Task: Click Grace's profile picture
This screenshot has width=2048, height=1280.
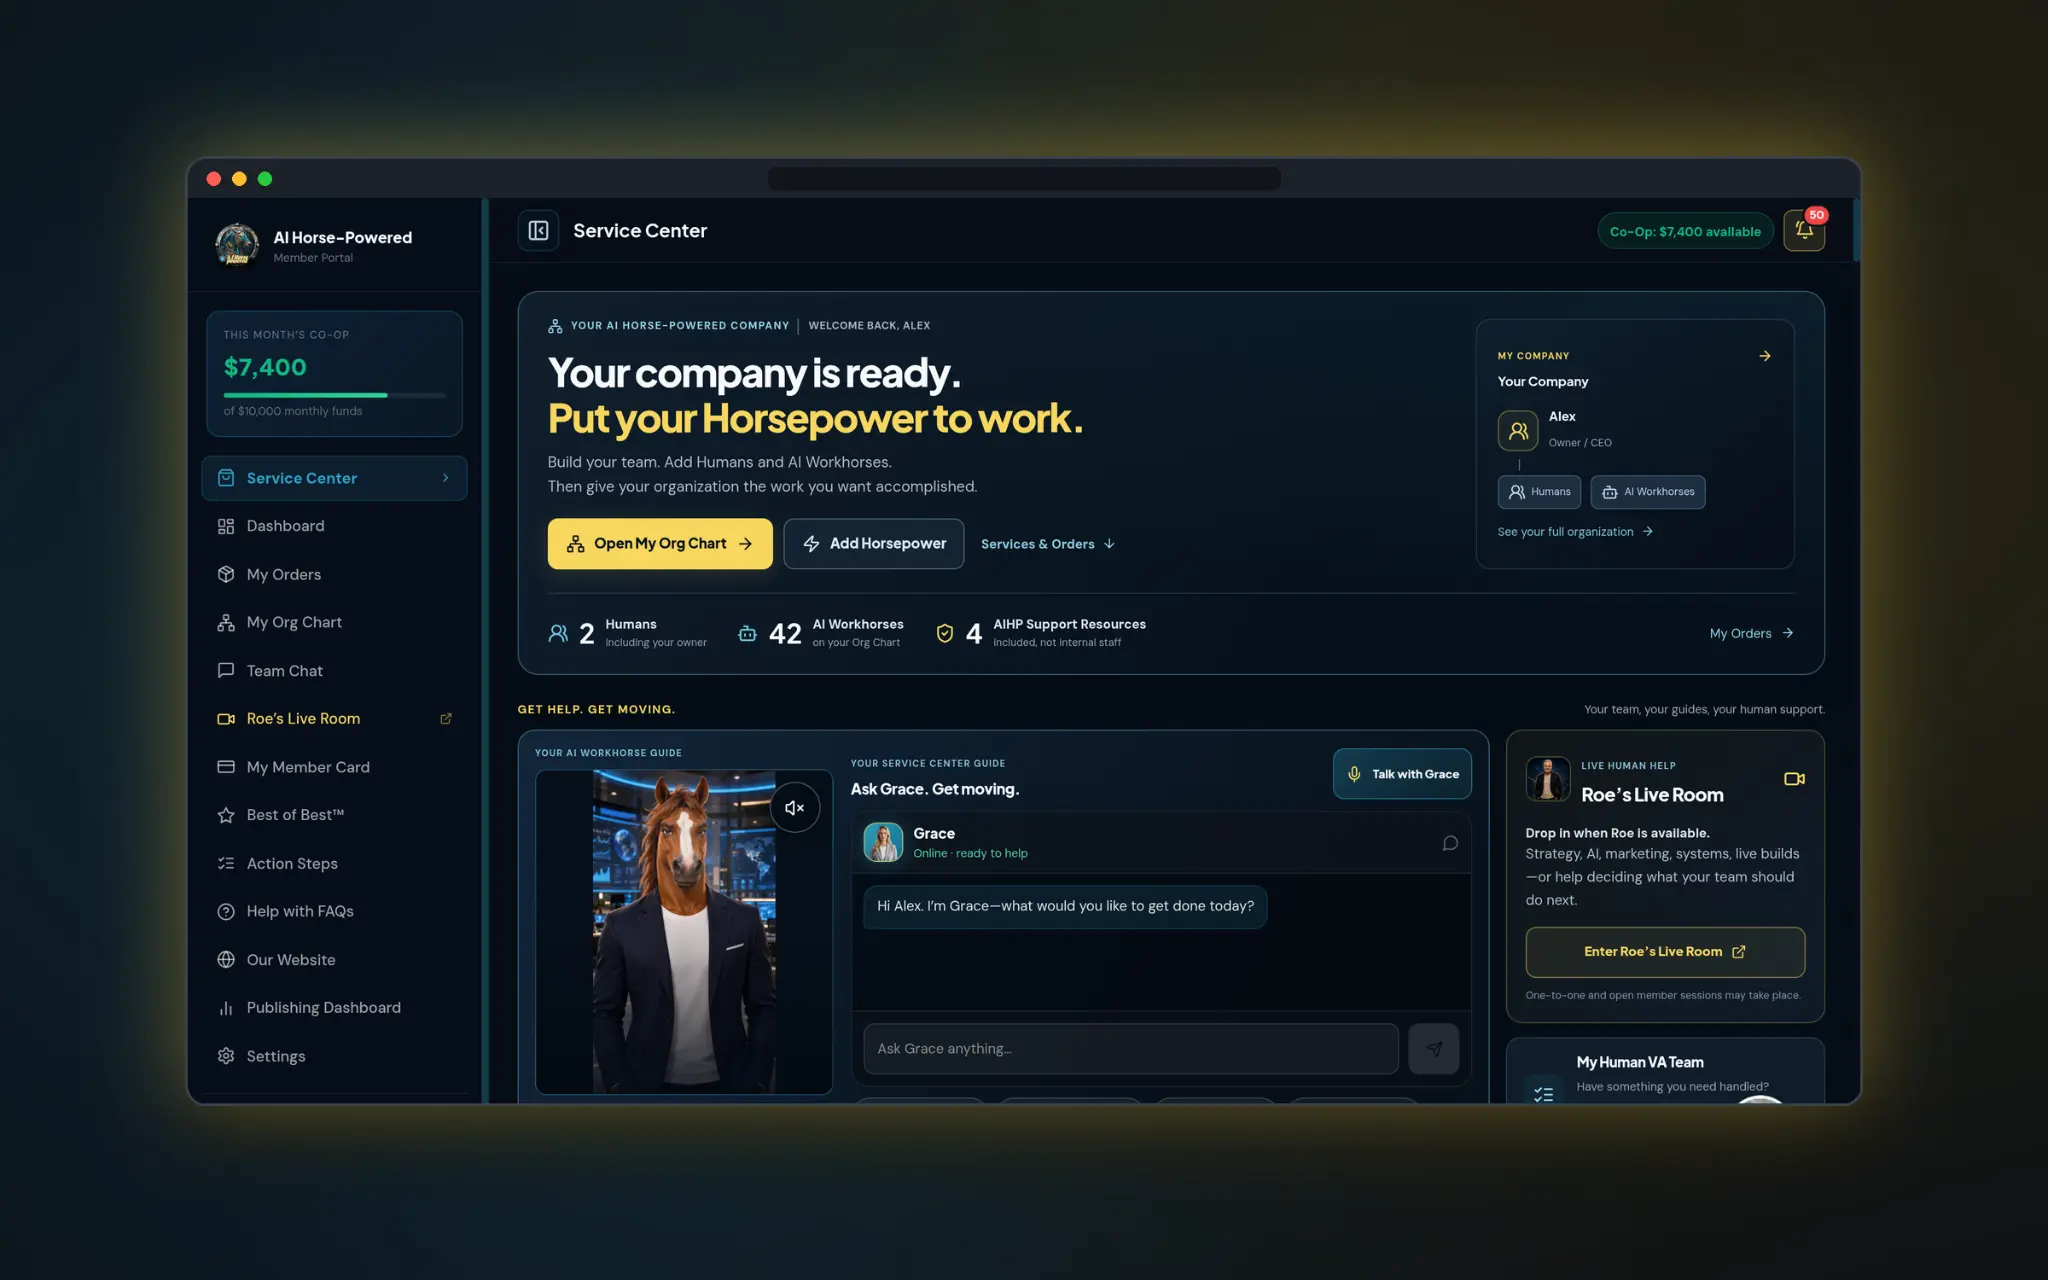Action: pyautogui.click(x=883, y=842)
